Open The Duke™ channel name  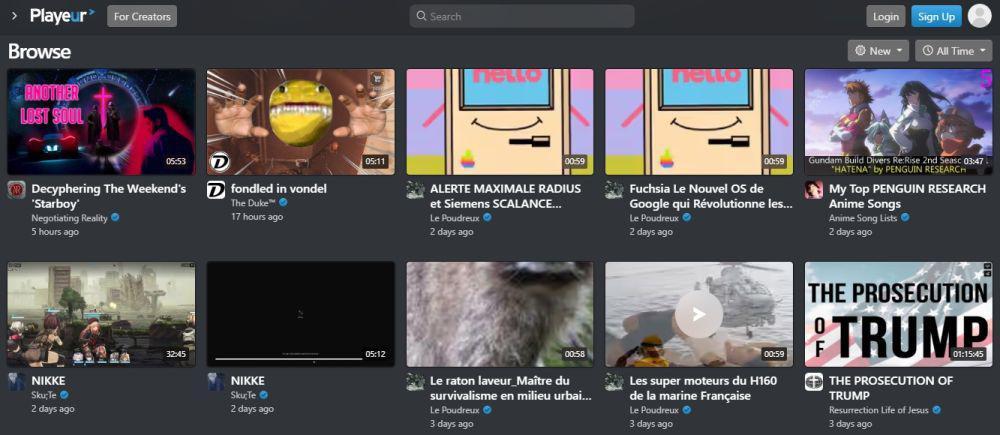pos(253,203)
